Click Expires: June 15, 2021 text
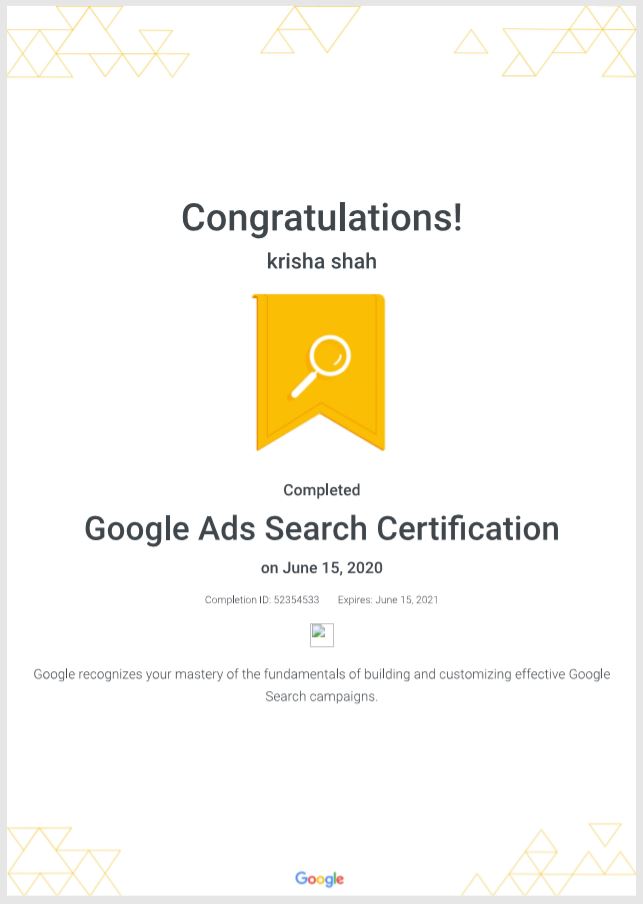Image resolution: width=643 pixels, height=904 pixels. [388, 600]
